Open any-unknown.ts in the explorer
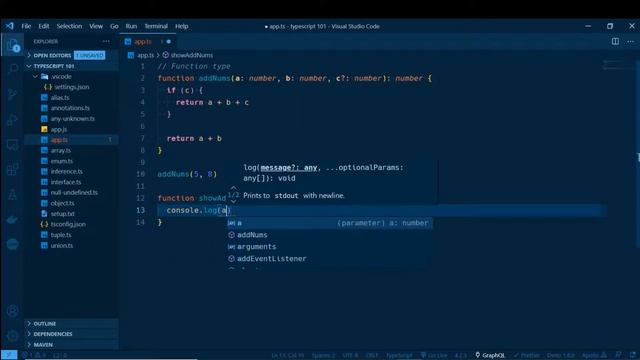This screenshot has height=360, width=640. pyautogui.click(x=72, y=119)
